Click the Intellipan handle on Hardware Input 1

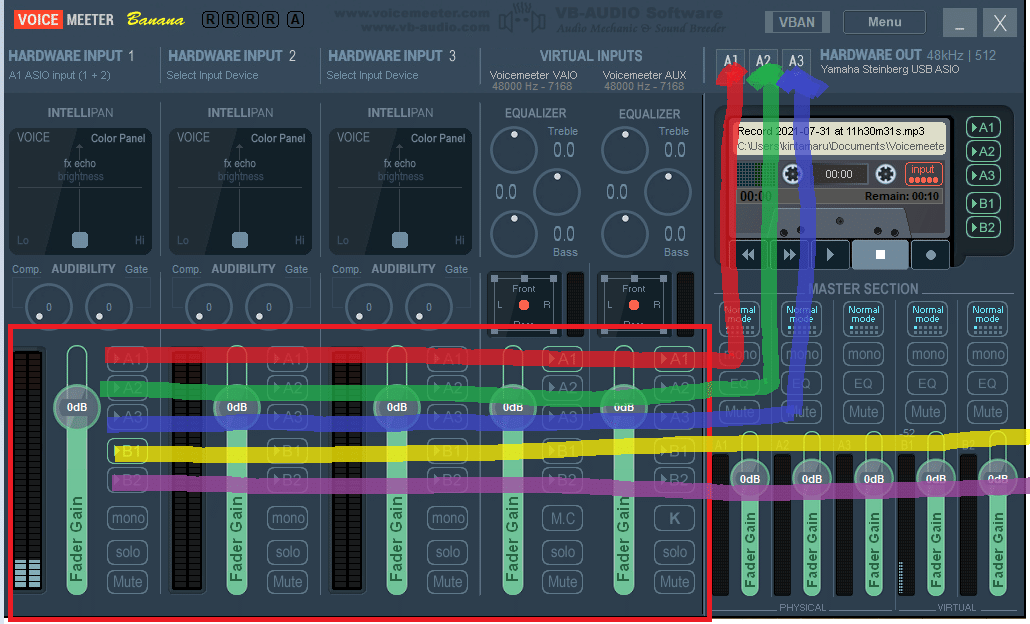tap(79, 240)
